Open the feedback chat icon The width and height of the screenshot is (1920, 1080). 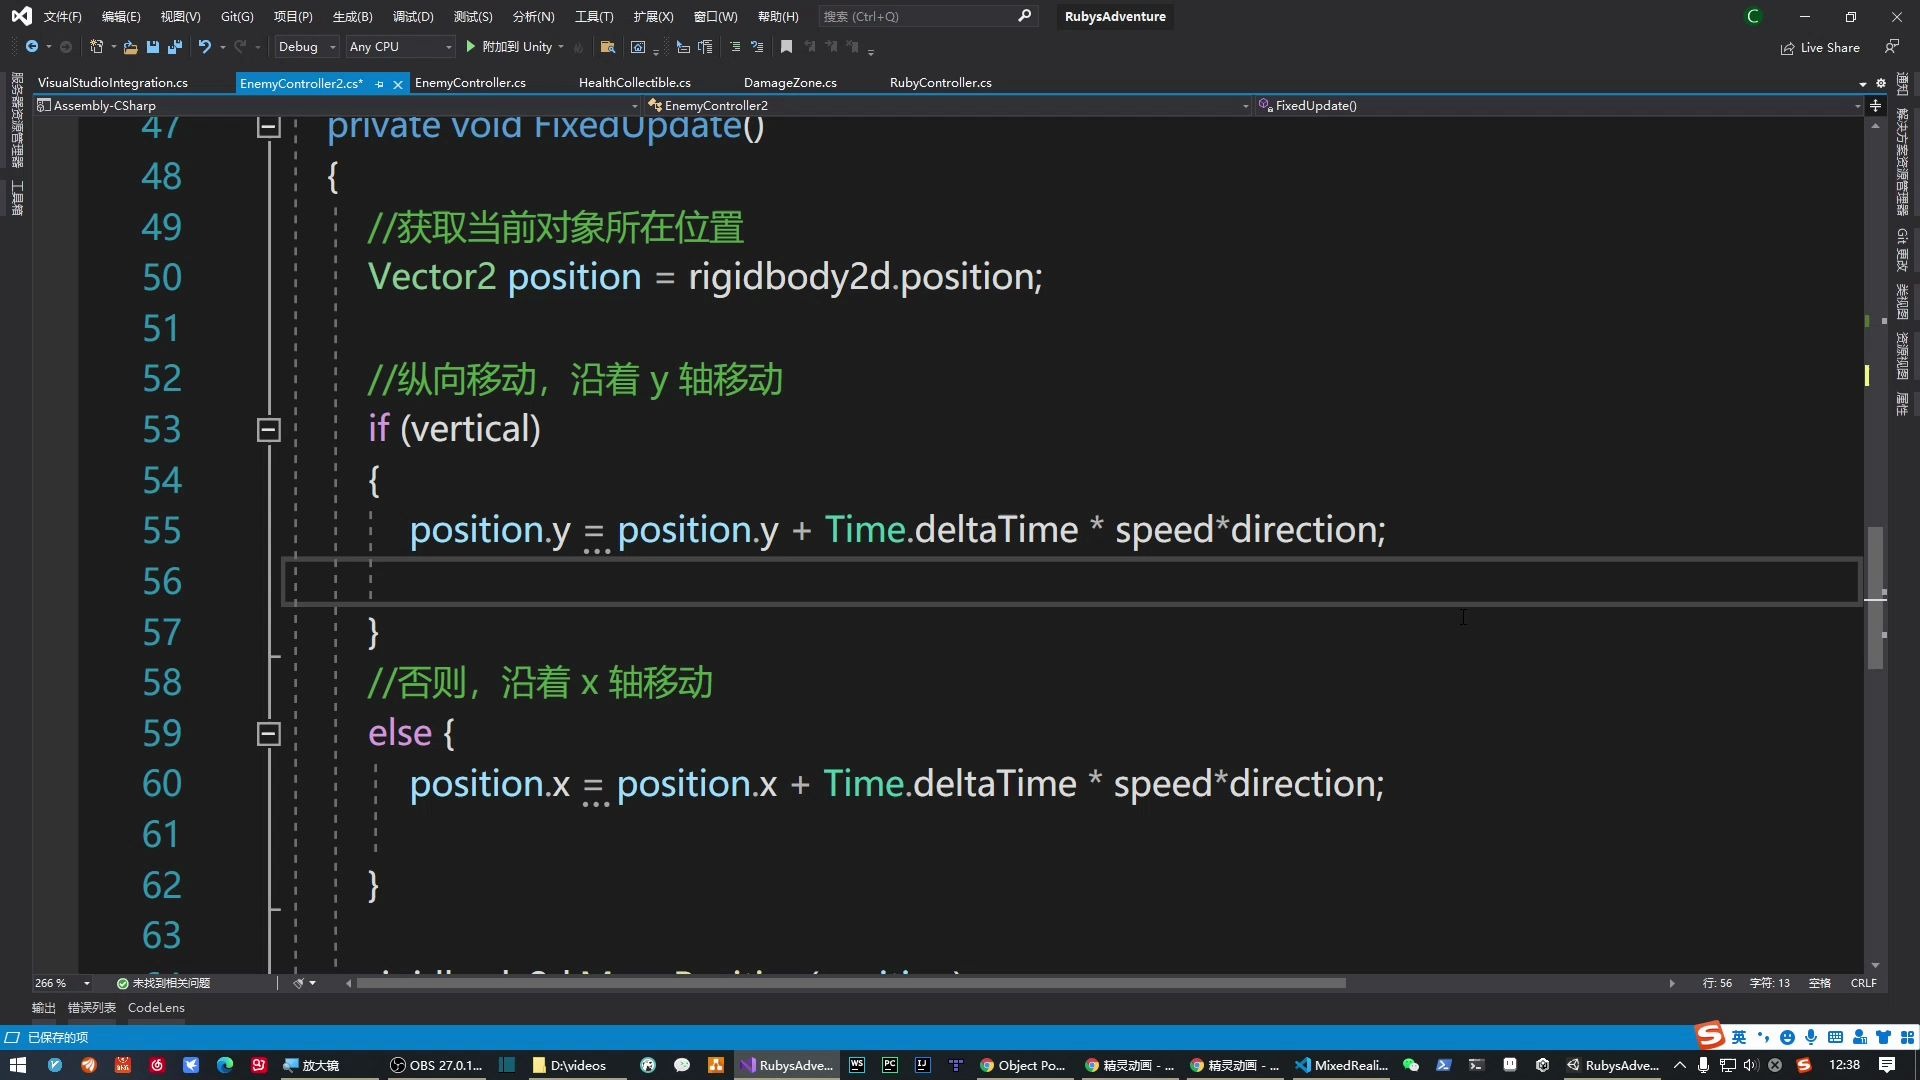(1892, 47)
